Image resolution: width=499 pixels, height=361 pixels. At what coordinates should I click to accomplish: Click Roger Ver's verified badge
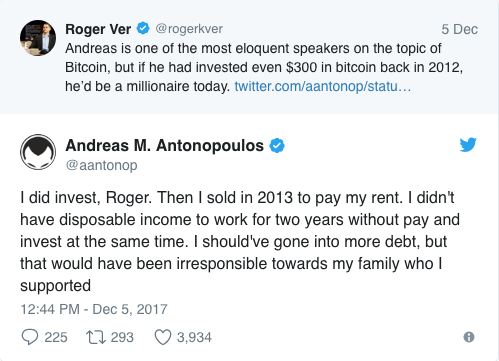143,28
